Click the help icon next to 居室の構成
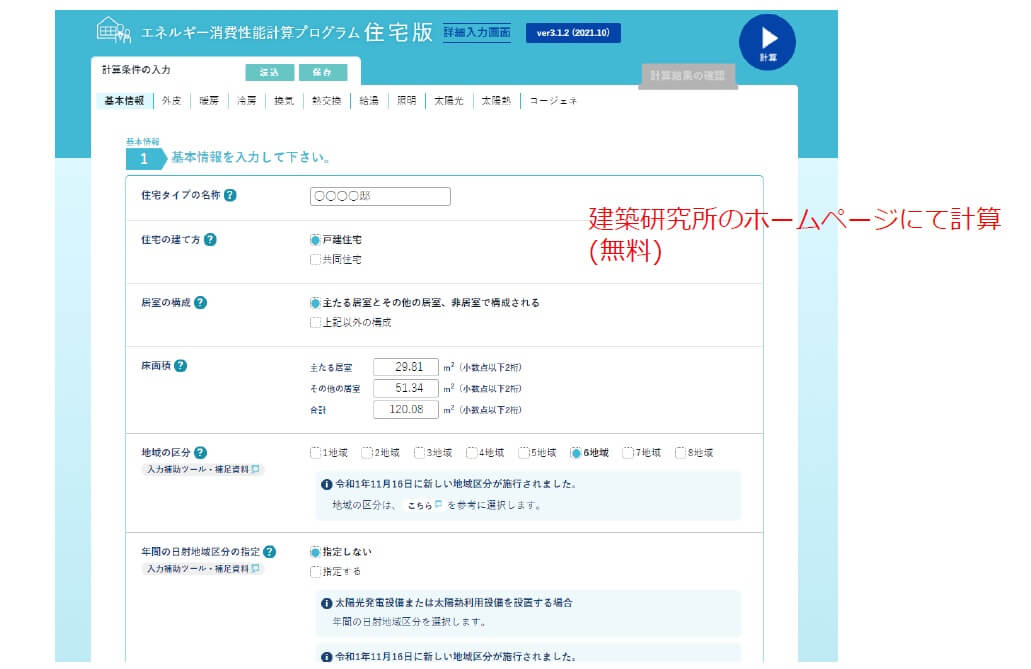The width and height of the screenshot is (1031, 669). point(201,302)
